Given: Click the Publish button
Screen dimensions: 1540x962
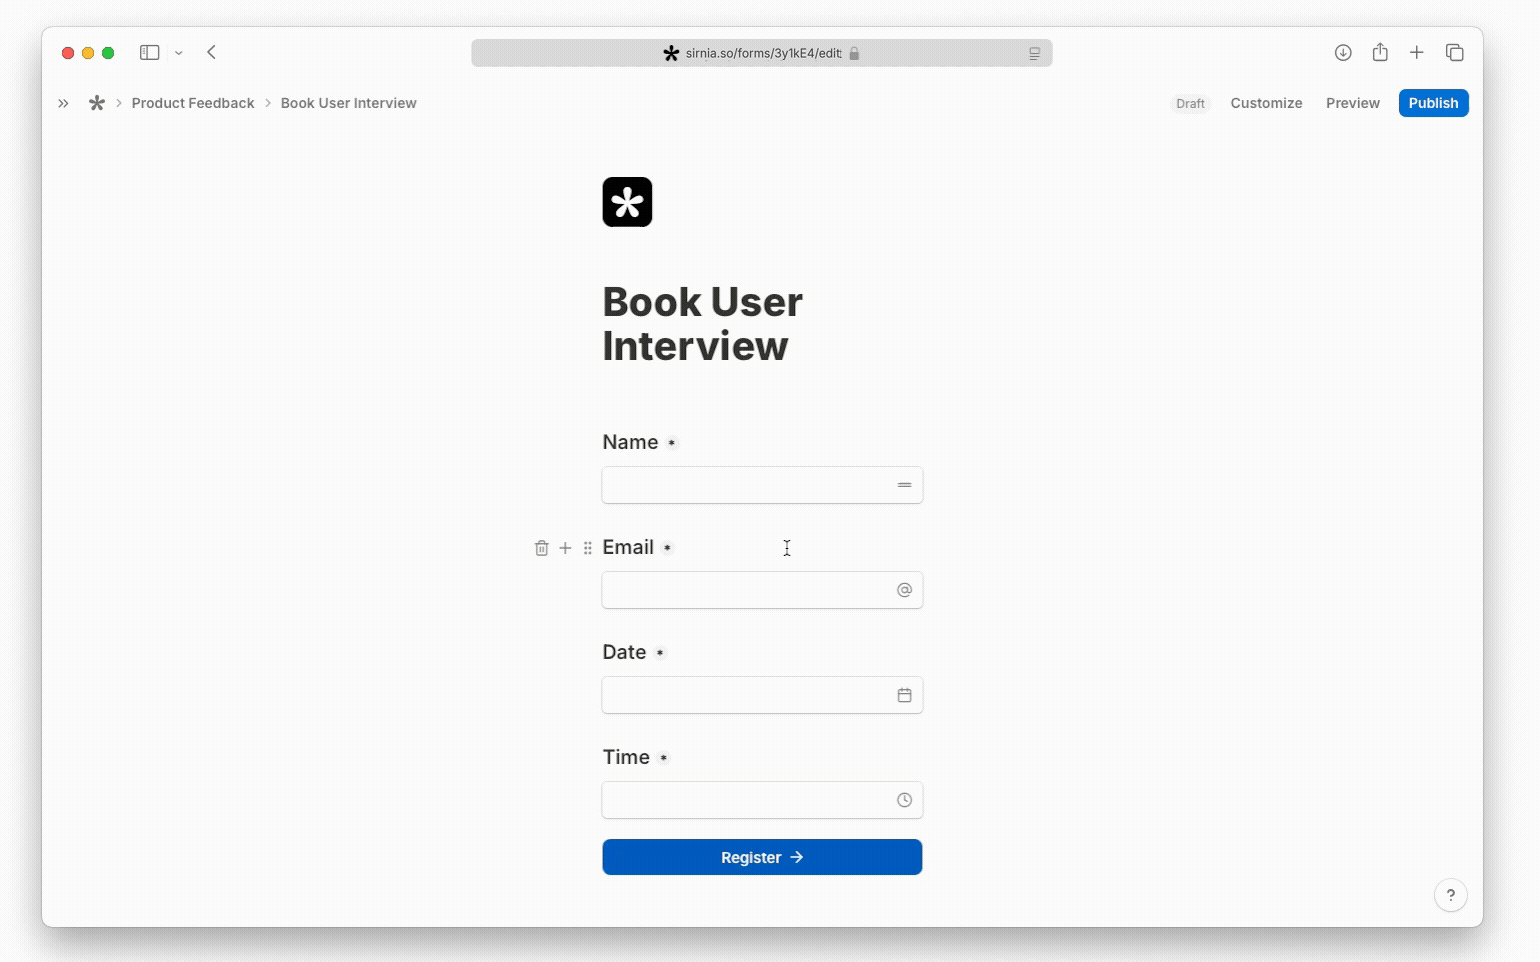Looking at the screenshot, I should (x=1433, y=103).
